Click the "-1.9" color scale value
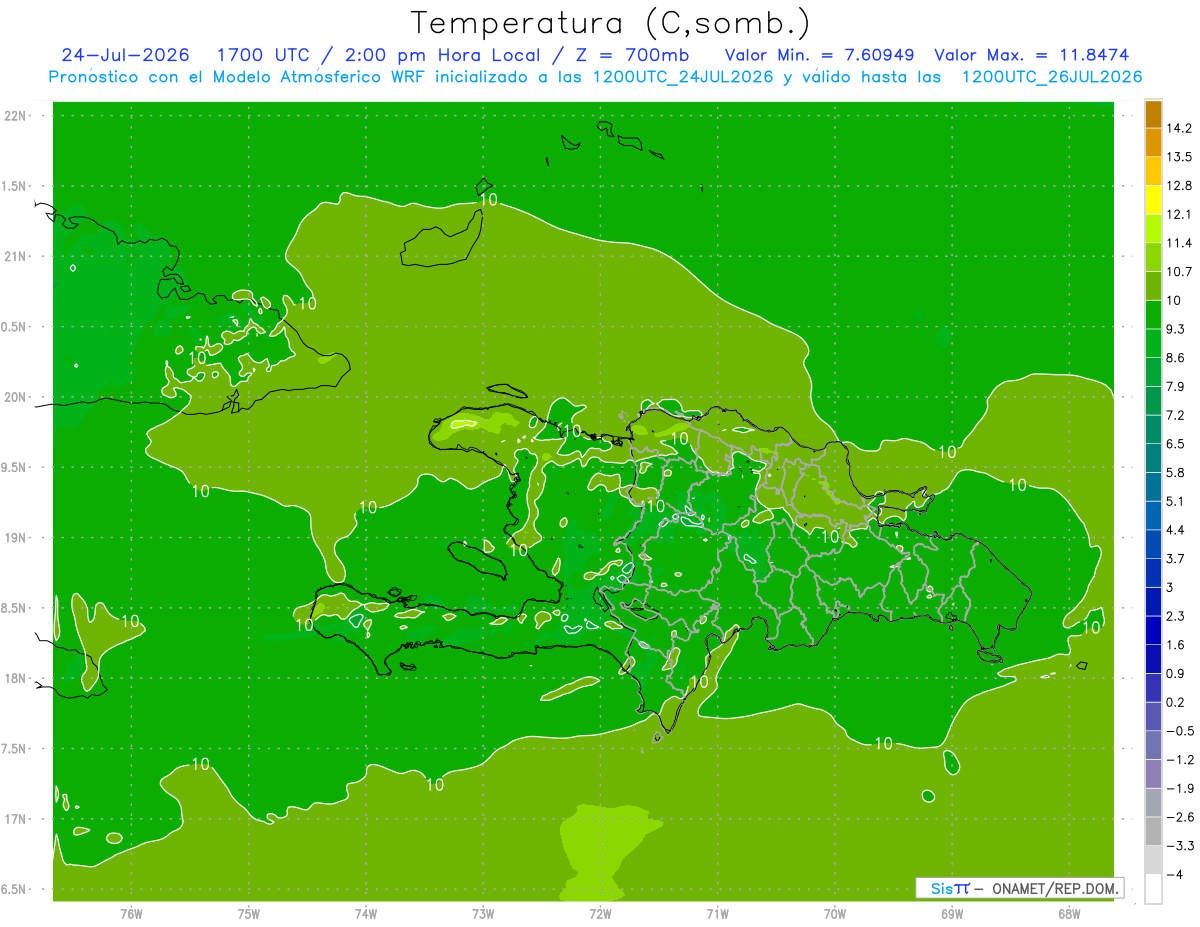This screenshot has height=927, width=1200. coord(1179,788)
